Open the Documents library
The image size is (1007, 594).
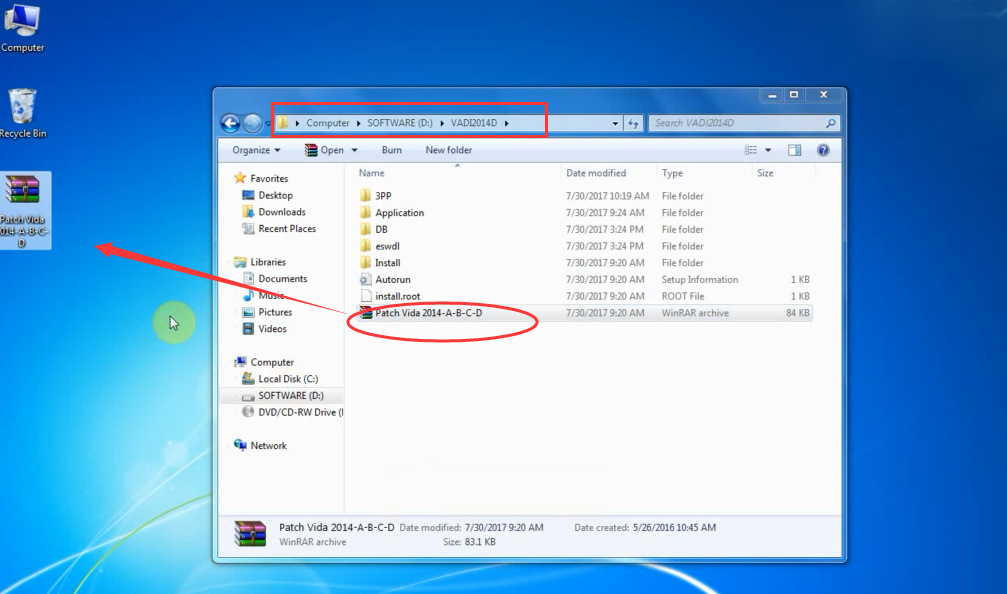(x=283, y=279)
